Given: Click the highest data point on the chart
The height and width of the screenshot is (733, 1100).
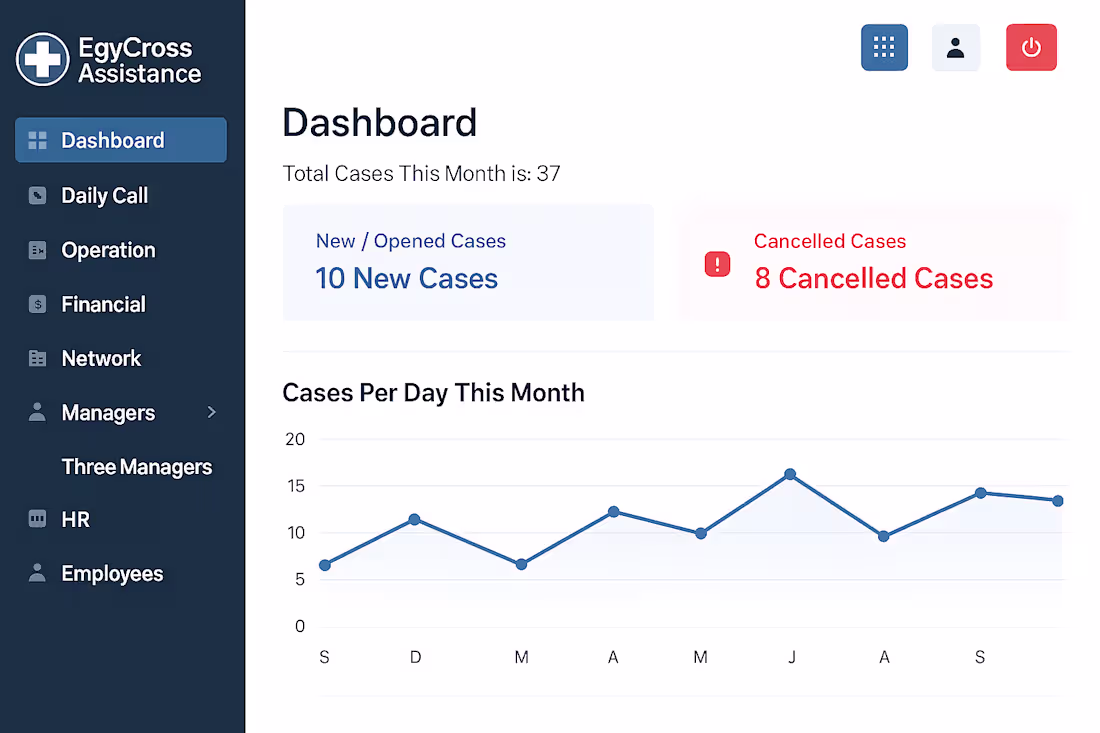Looking at the screenshot, I should (x=791, y=475).
